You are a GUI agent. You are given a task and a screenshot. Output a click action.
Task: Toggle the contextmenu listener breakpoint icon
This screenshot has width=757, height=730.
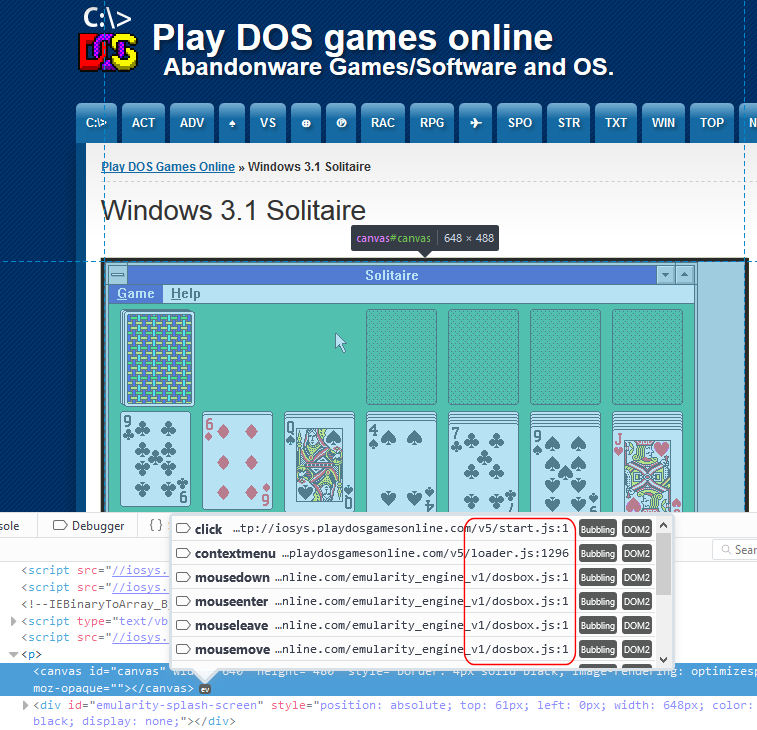183,553
